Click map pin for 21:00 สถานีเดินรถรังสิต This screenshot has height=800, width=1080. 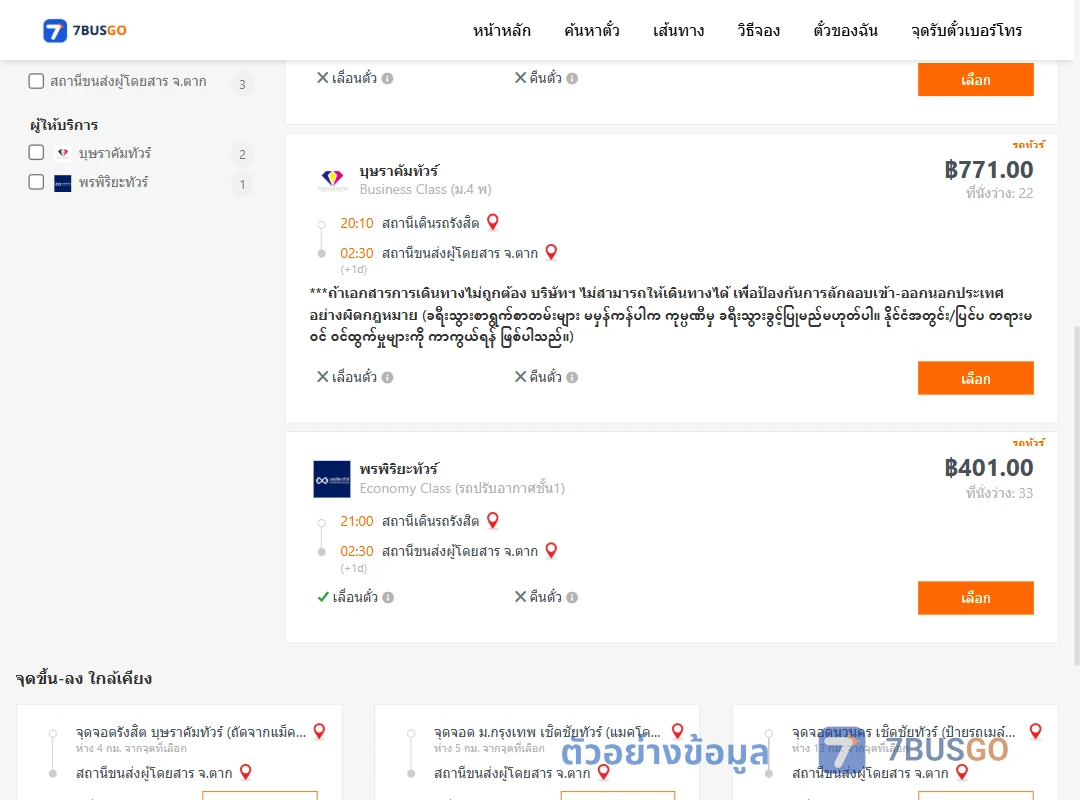492,520
